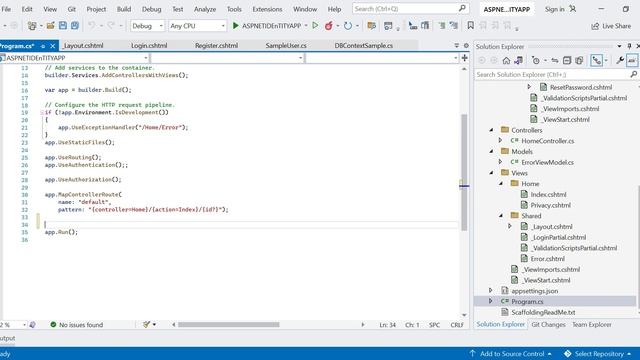Collapse the if-block outline at line 19

[x=42, y=112]
